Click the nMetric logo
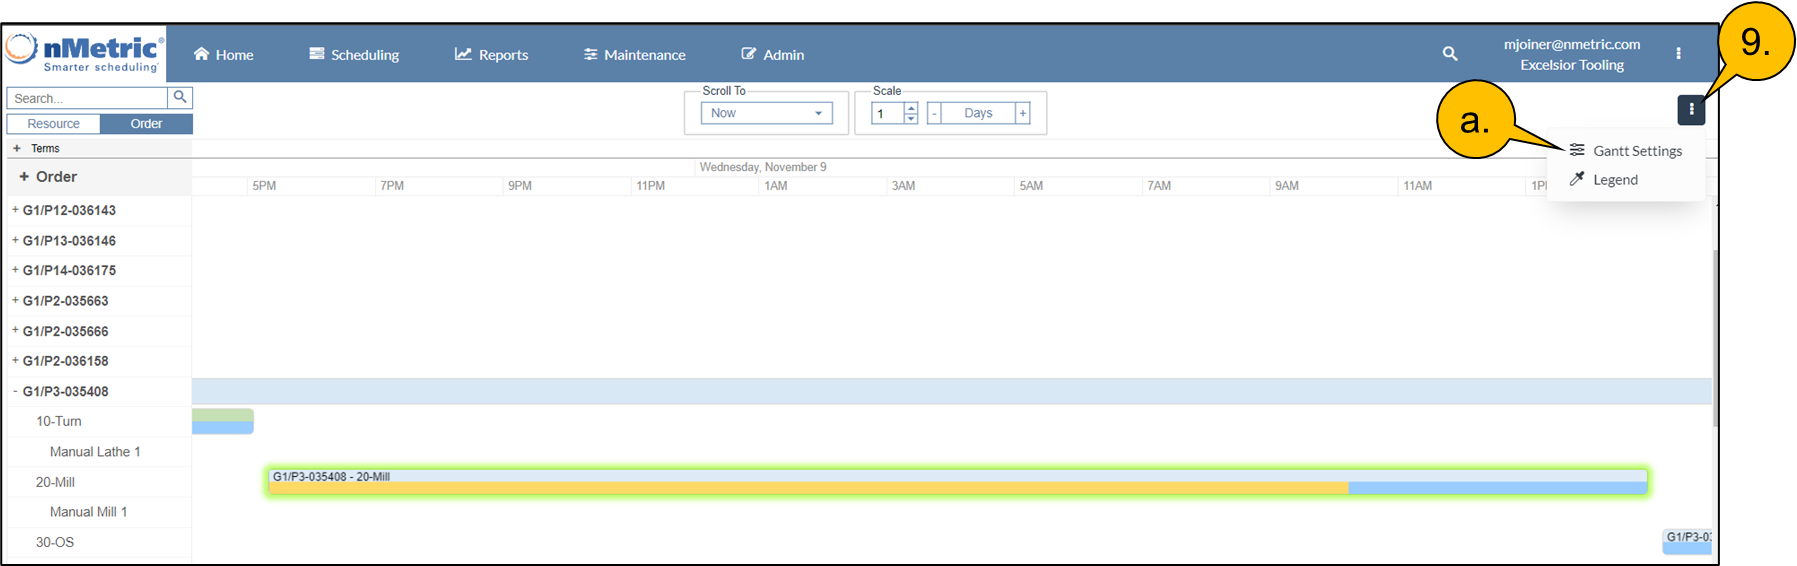 [84, 53]
